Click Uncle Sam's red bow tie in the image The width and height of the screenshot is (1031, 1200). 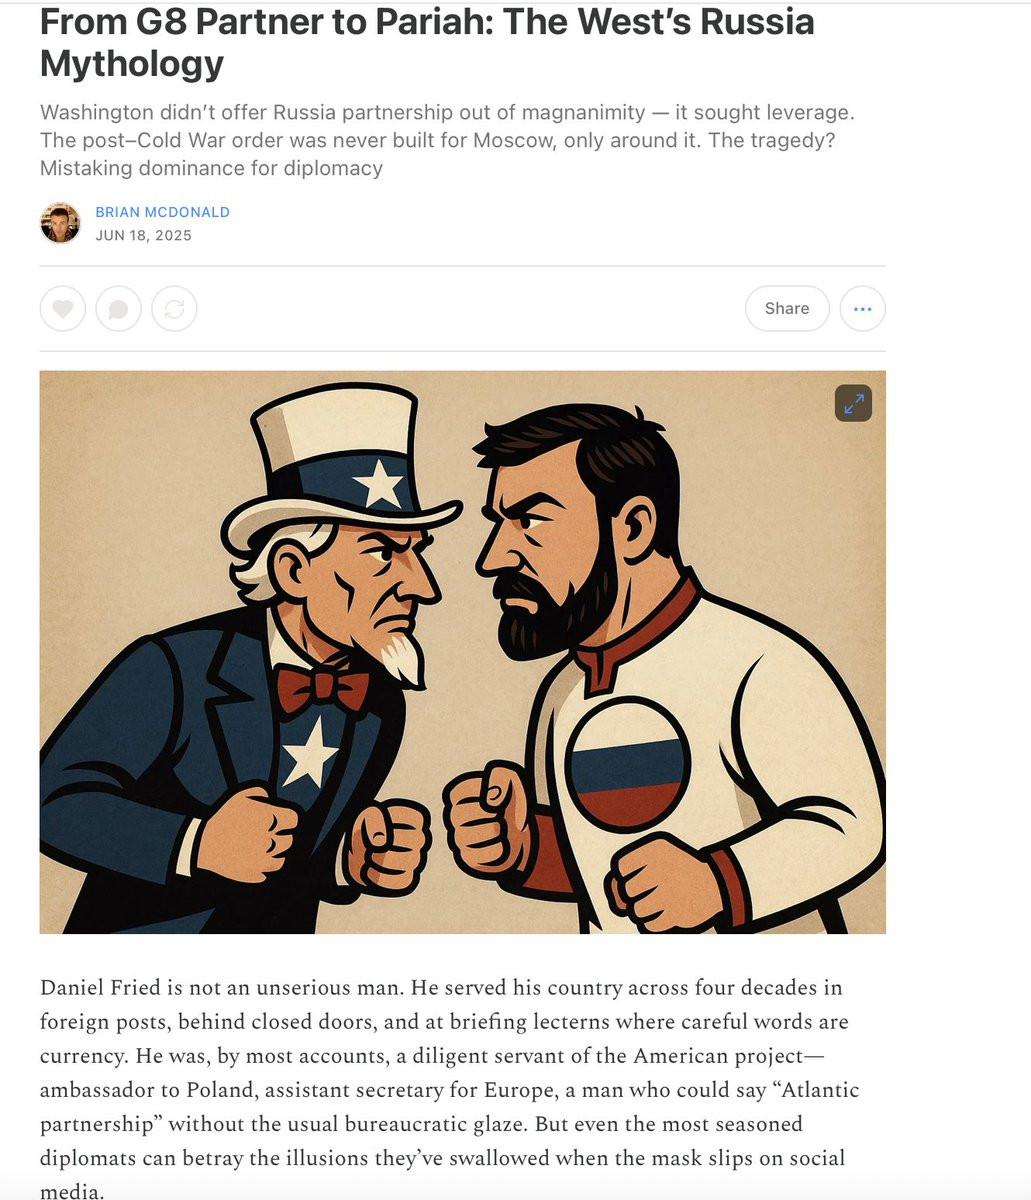tap(323, 687)
